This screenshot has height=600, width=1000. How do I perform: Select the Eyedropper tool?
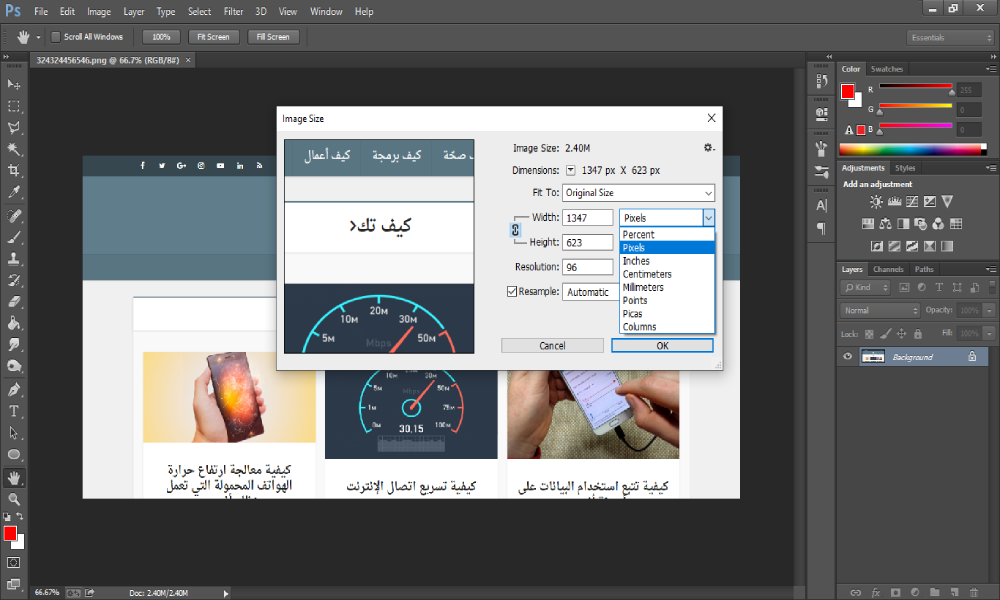click(13, 192)
